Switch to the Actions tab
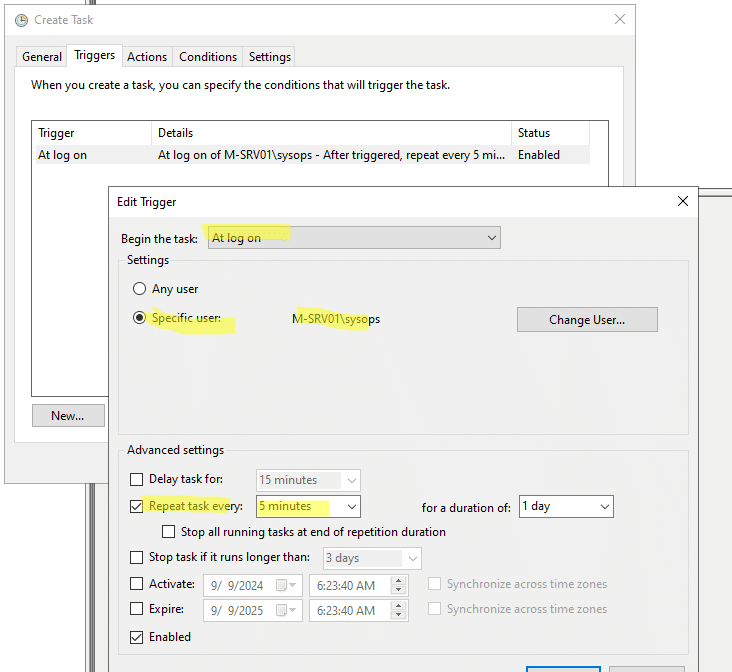Viewport: 732px width, 672px height. point(147,57)
